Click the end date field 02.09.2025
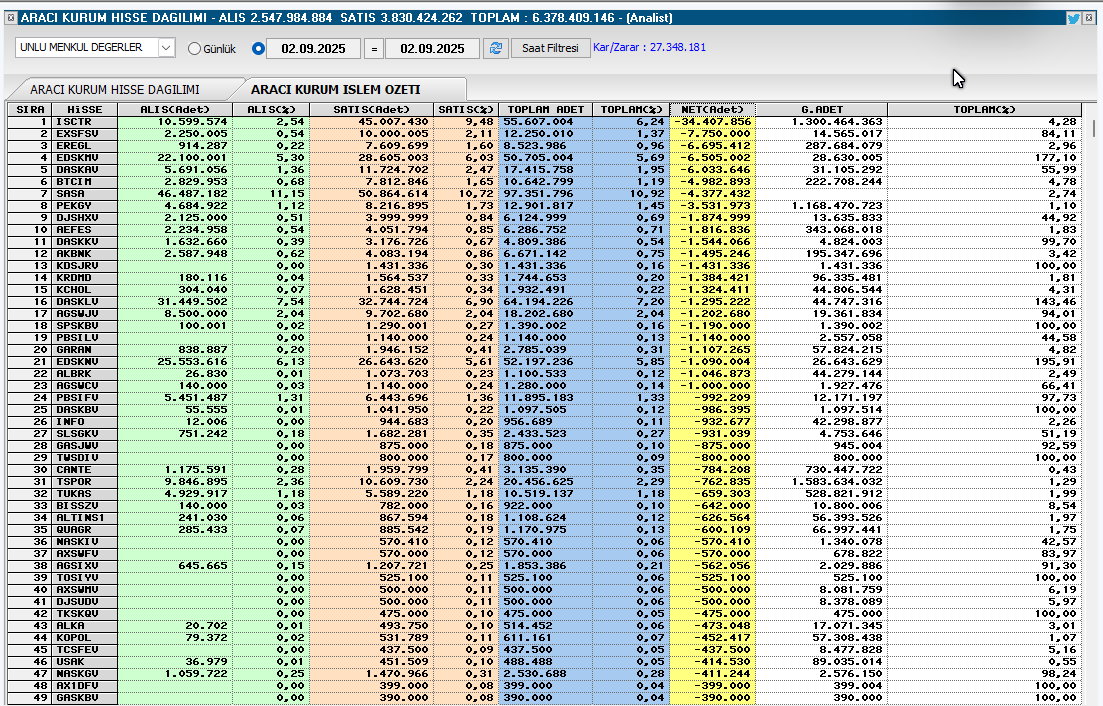Viewport: 1103px width, 706px height. [x=433, y=49]
